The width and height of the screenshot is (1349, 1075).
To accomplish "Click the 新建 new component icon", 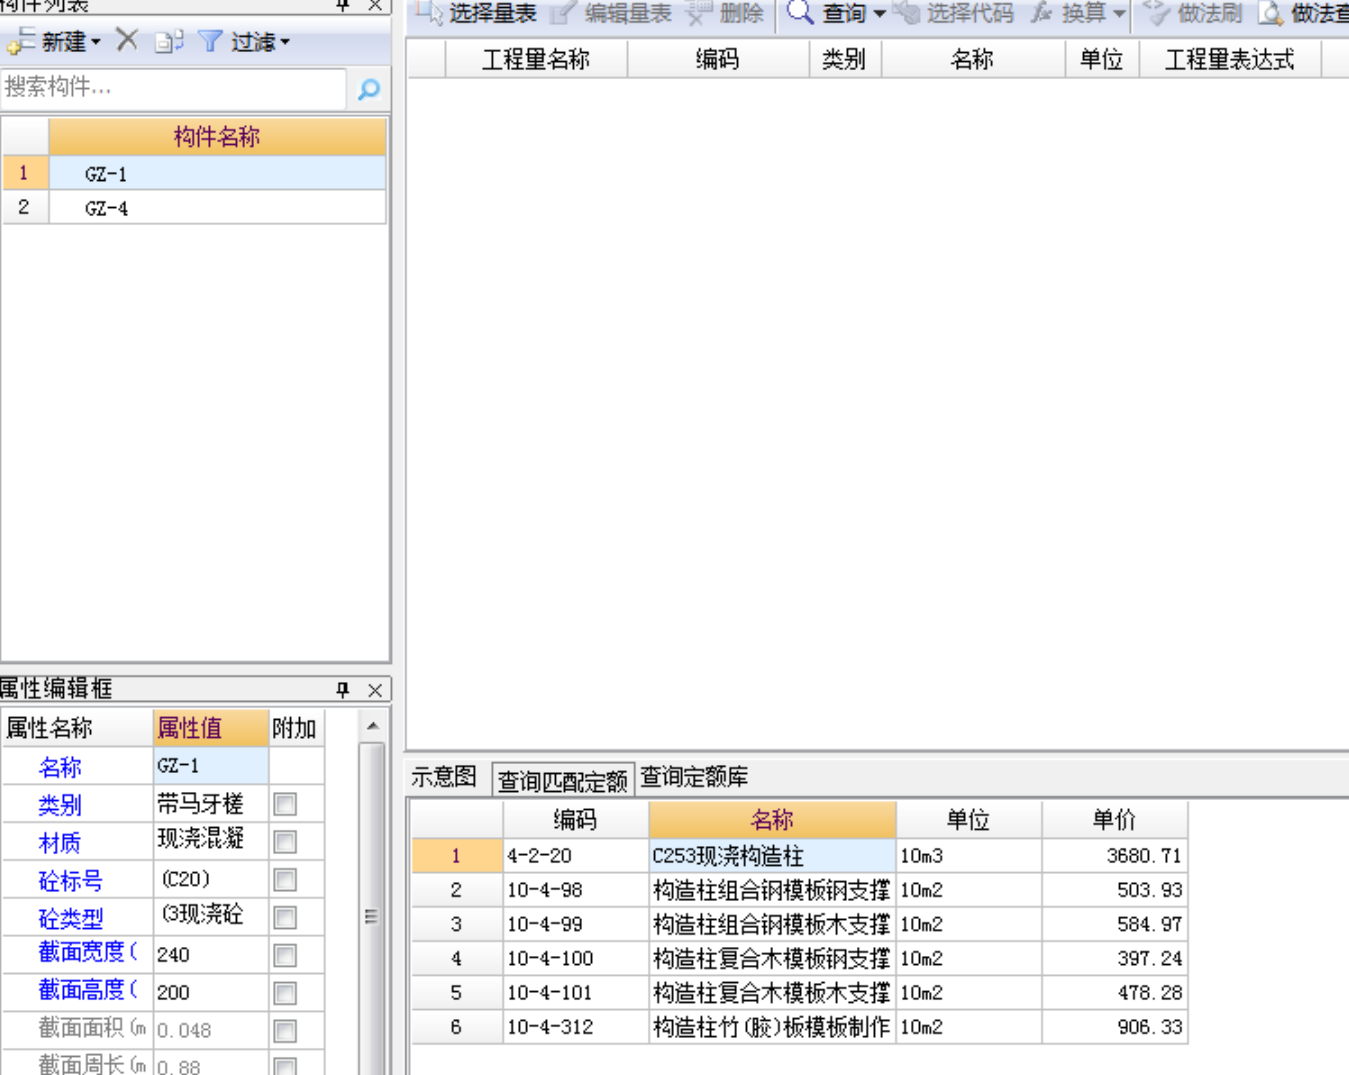I will click(20, 42).
